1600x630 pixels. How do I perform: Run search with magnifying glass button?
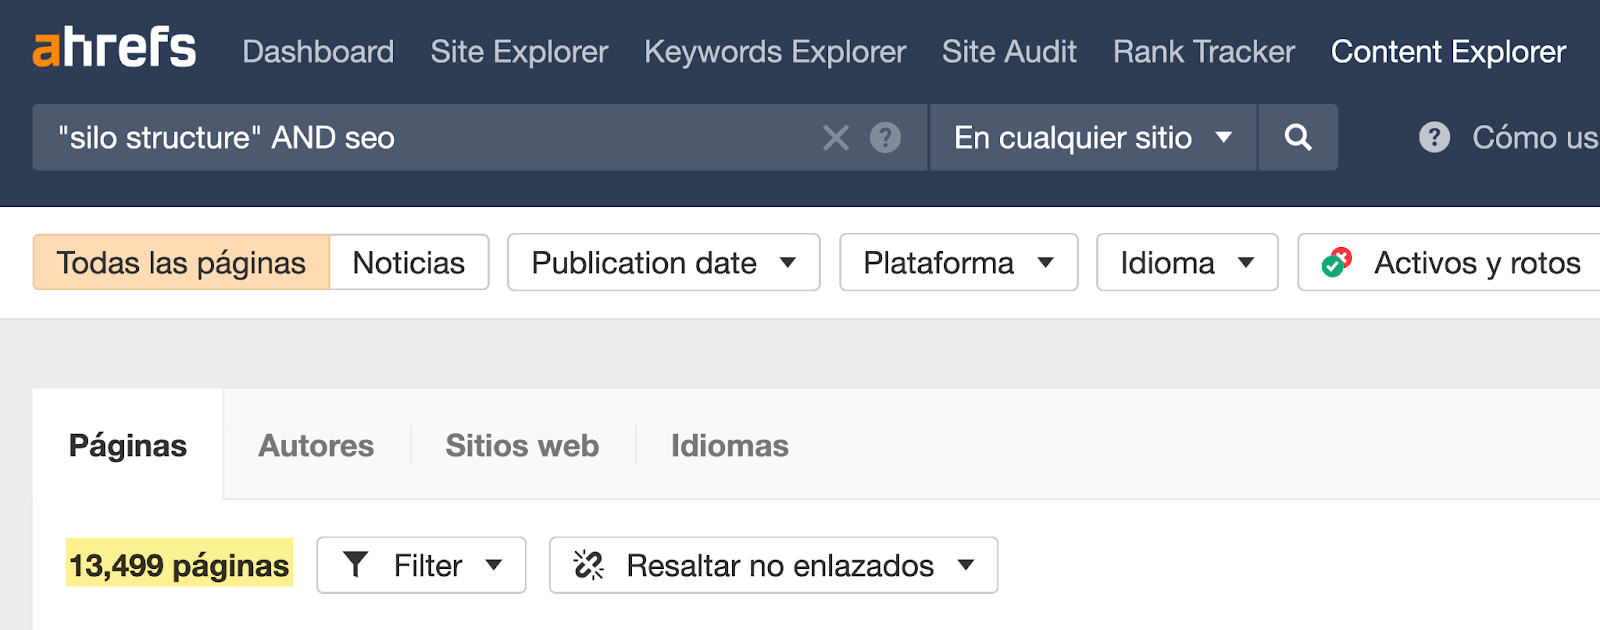click(1297, 137)
